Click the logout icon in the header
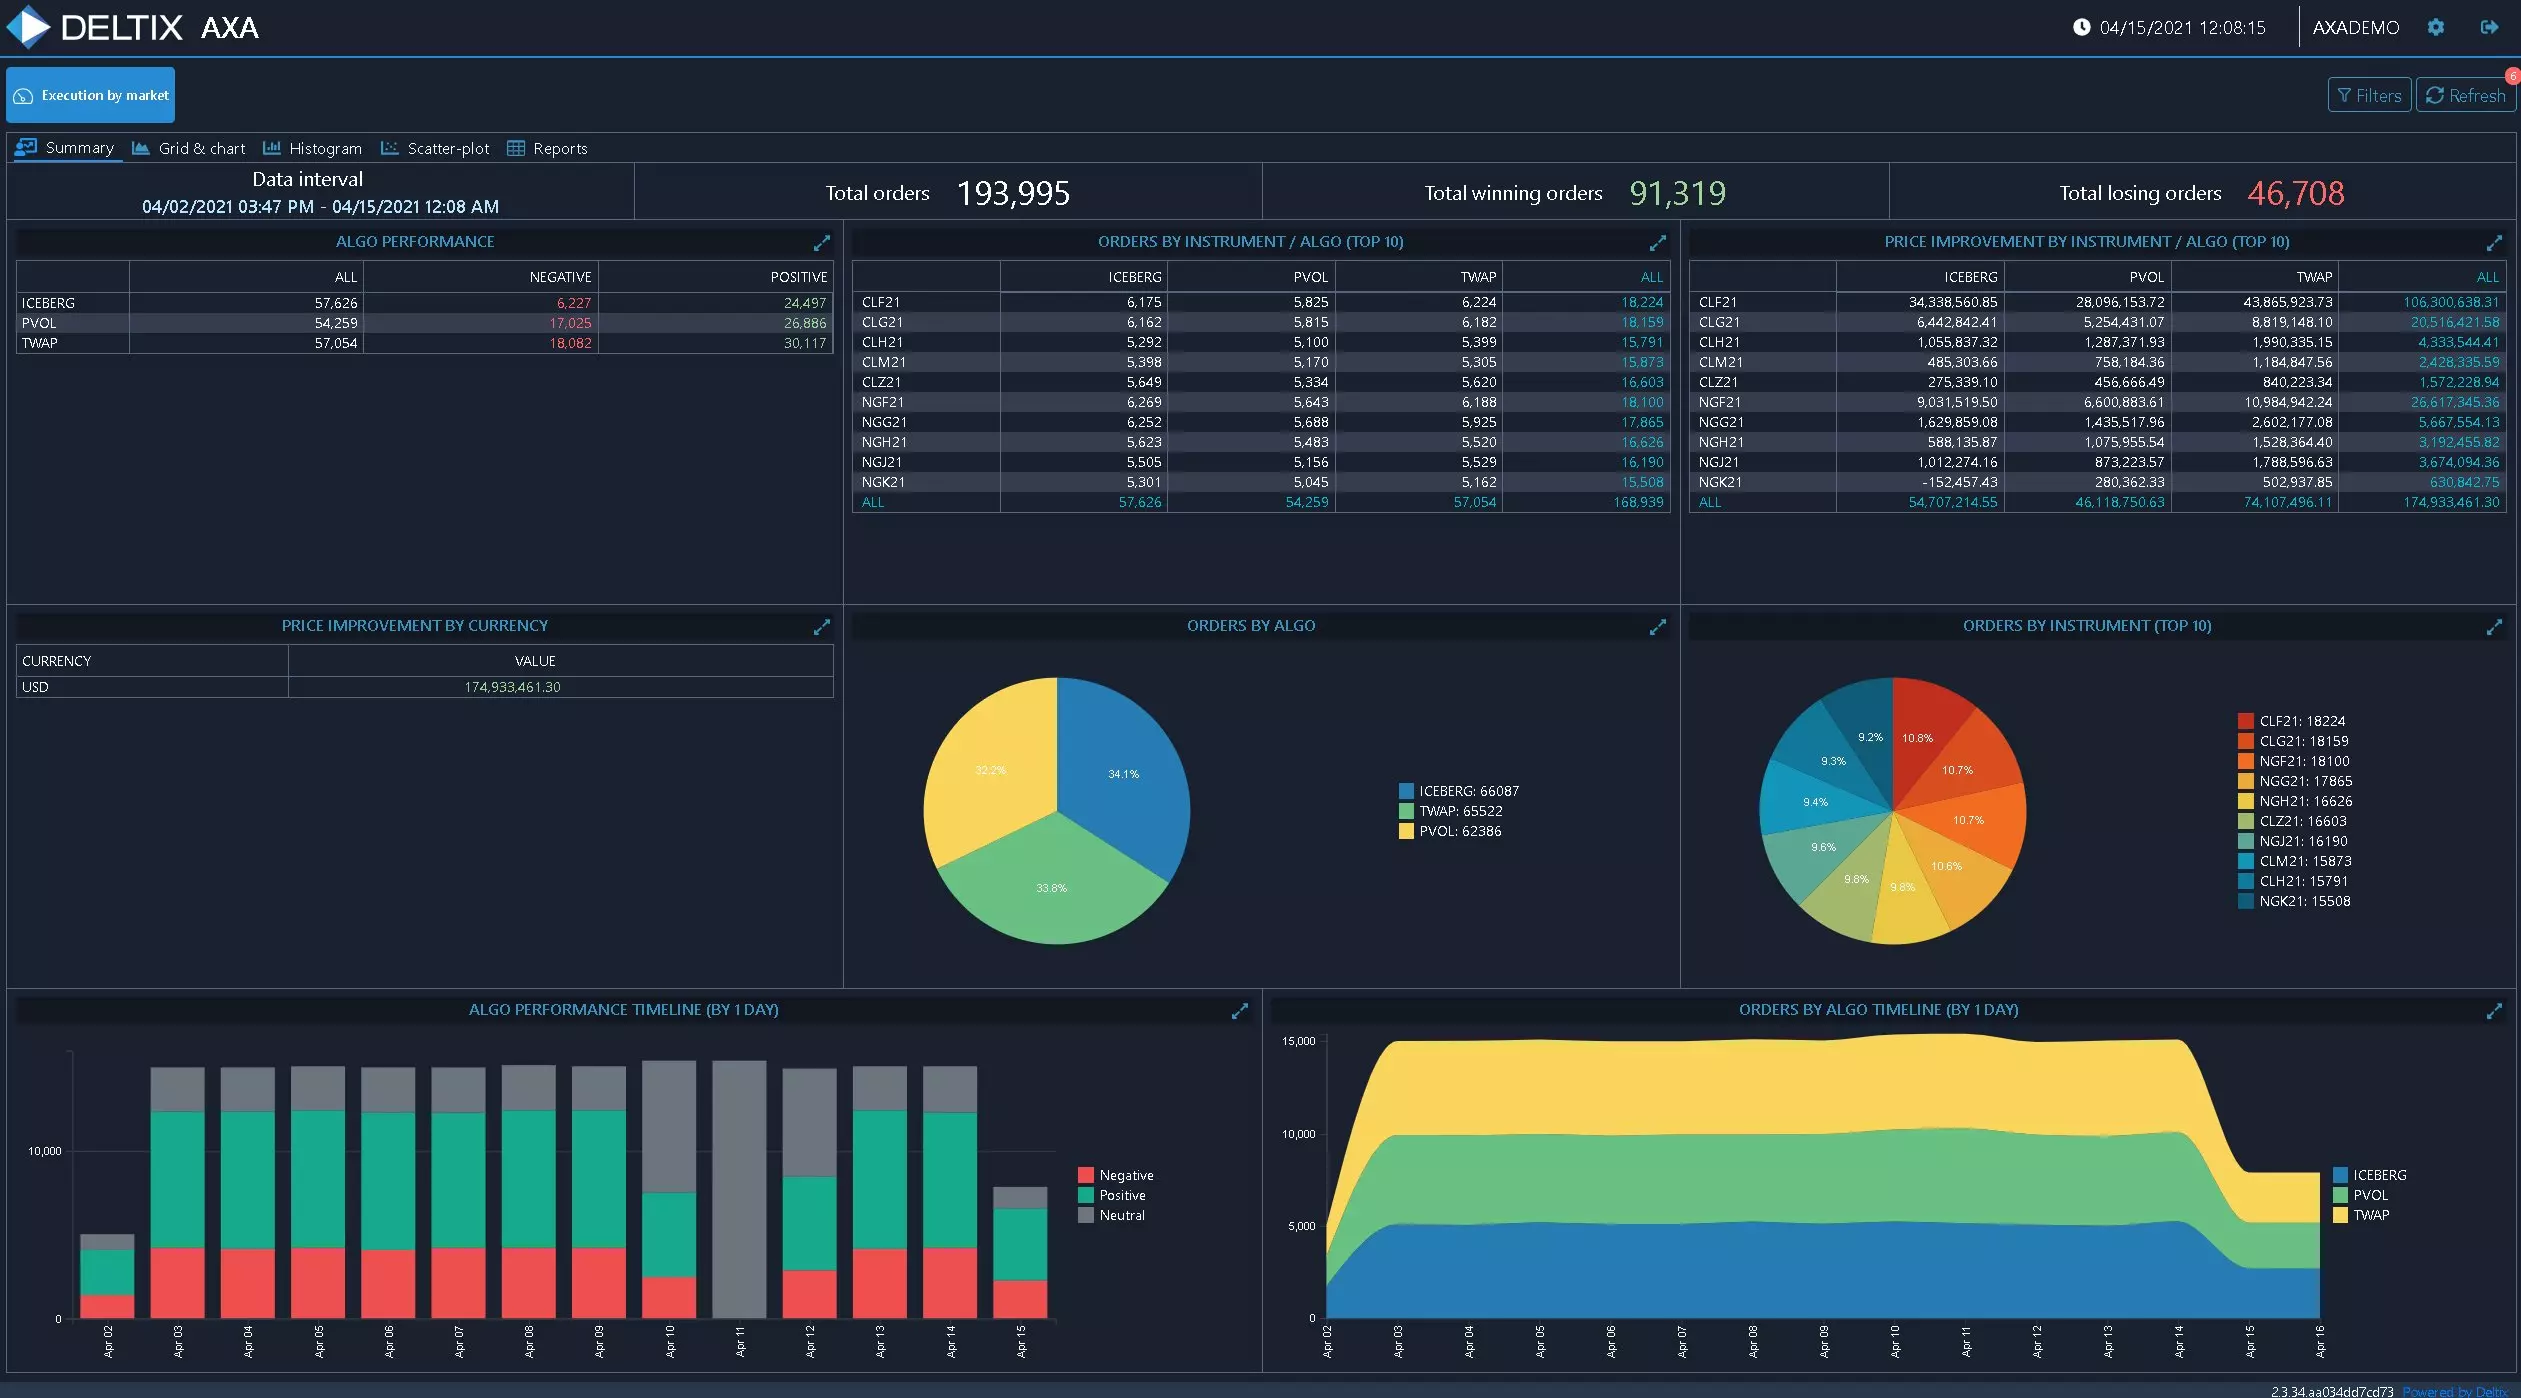The width and height of the screenshot is (2521, 1398). pos(2489,27)
